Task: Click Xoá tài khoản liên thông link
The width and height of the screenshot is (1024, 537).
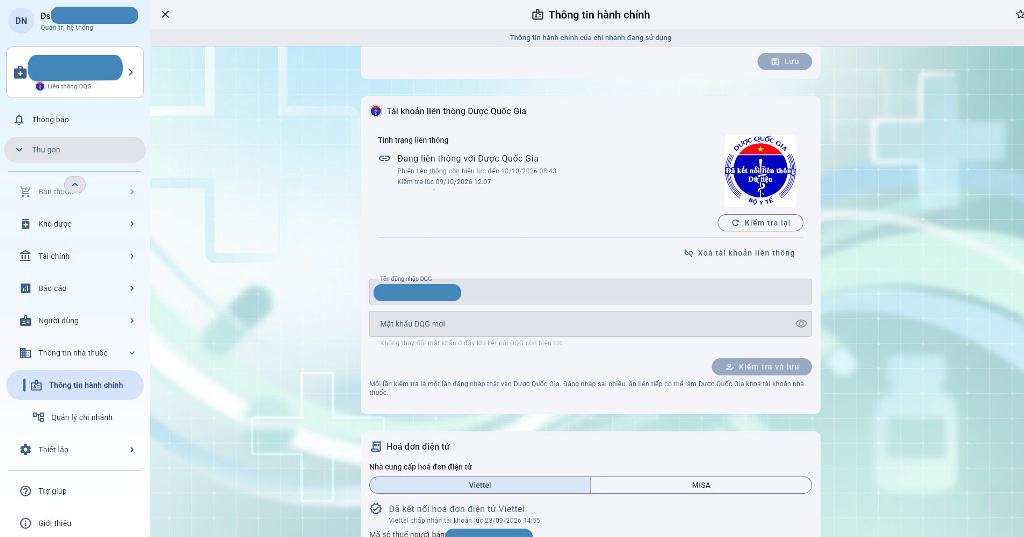Action: [739, 253]
